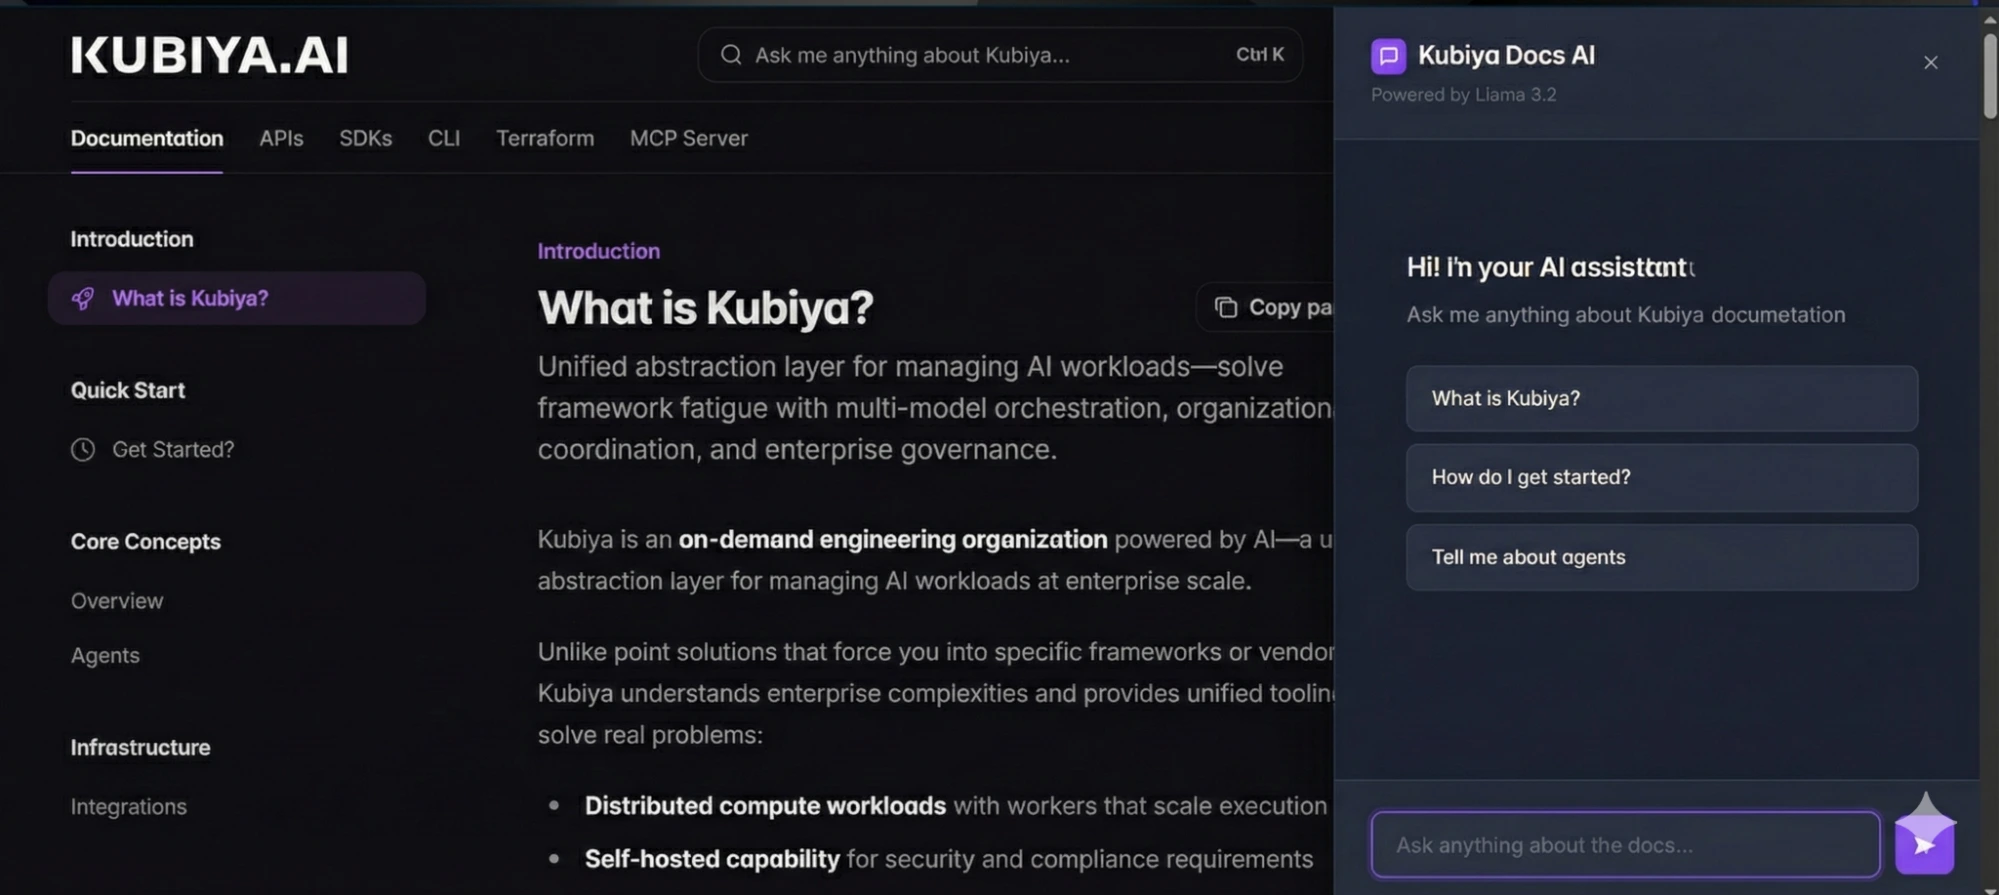Switch to the SDKs tab
This screenshot has width=1999, height=896.
[x=365, y=138]
